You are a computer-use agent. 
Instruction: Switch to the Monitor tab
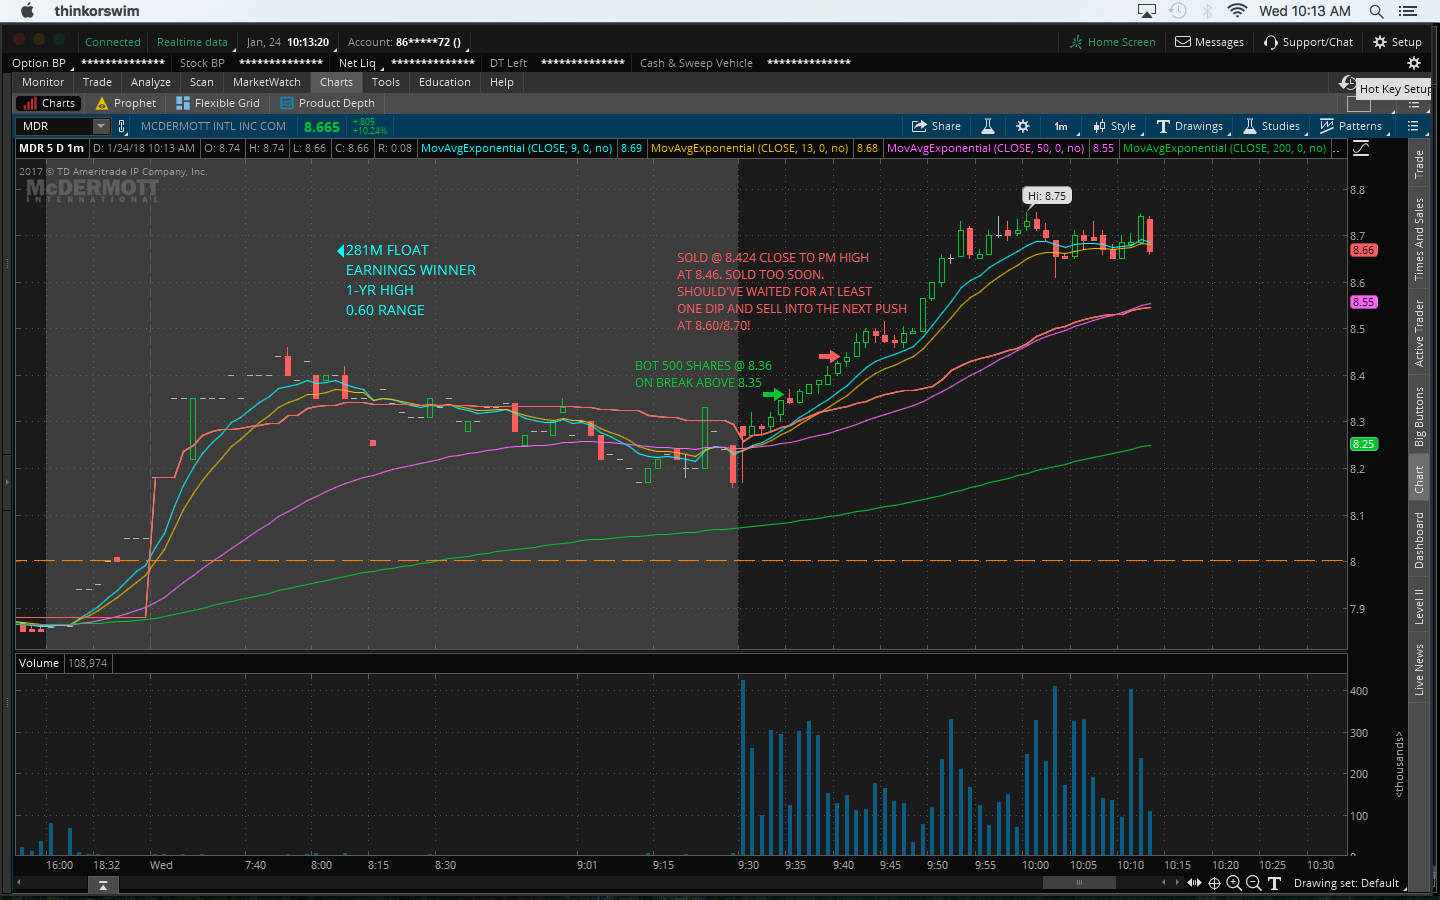point(43,82)
